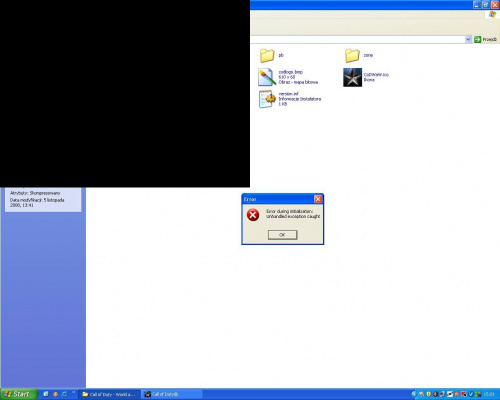Click the blue checkmark tray icon
The width and height of the screenshot is (500, 400).
point(471,394)
